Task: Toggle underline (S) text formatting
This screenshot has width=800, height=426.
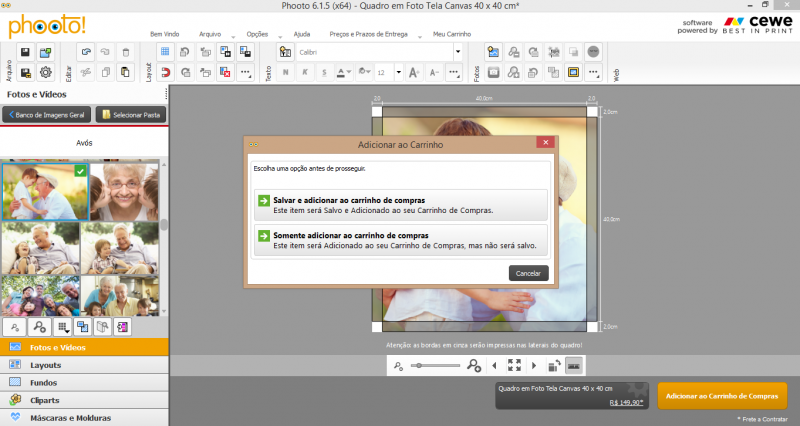Action: 323,72
